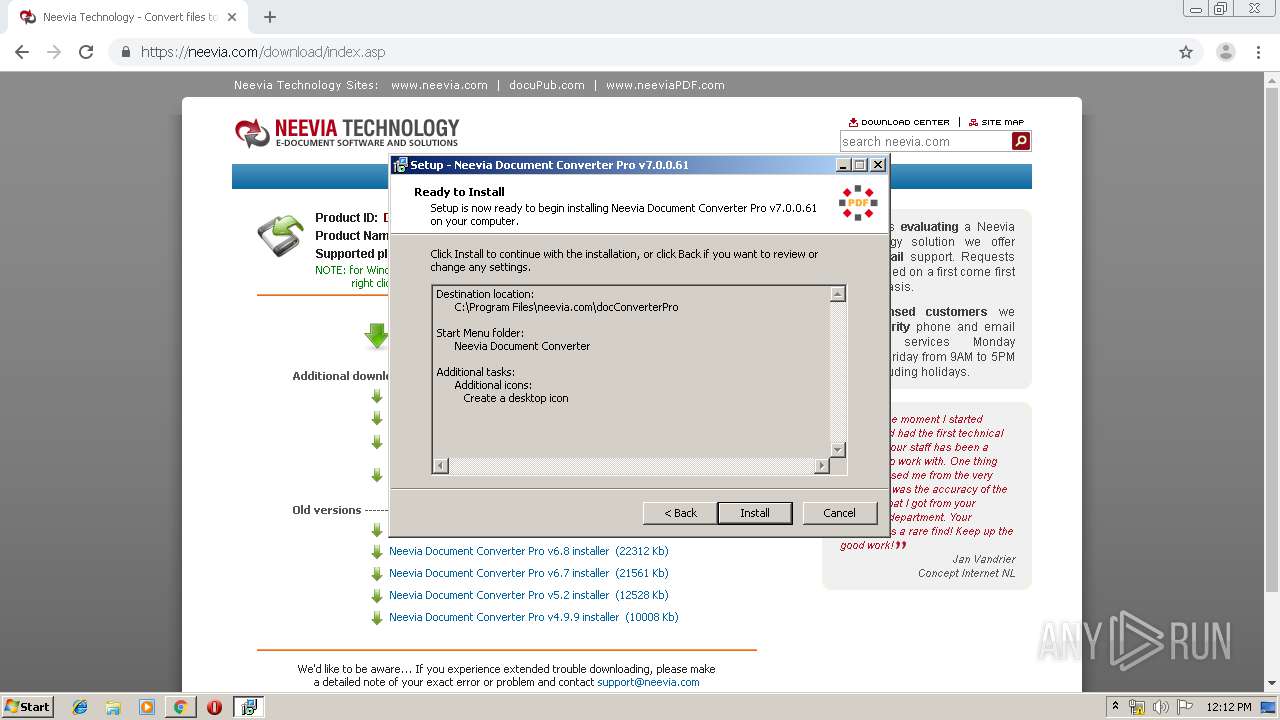Screen dimensions: 1280x720
Task: Click the taskbar clock 12:12 PM
Action: tap(1229, 707)
